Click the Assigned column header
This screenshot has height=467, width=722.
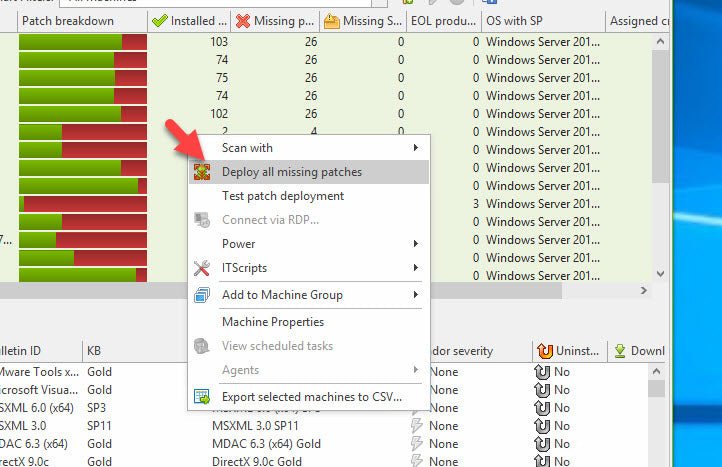[638, 21]
